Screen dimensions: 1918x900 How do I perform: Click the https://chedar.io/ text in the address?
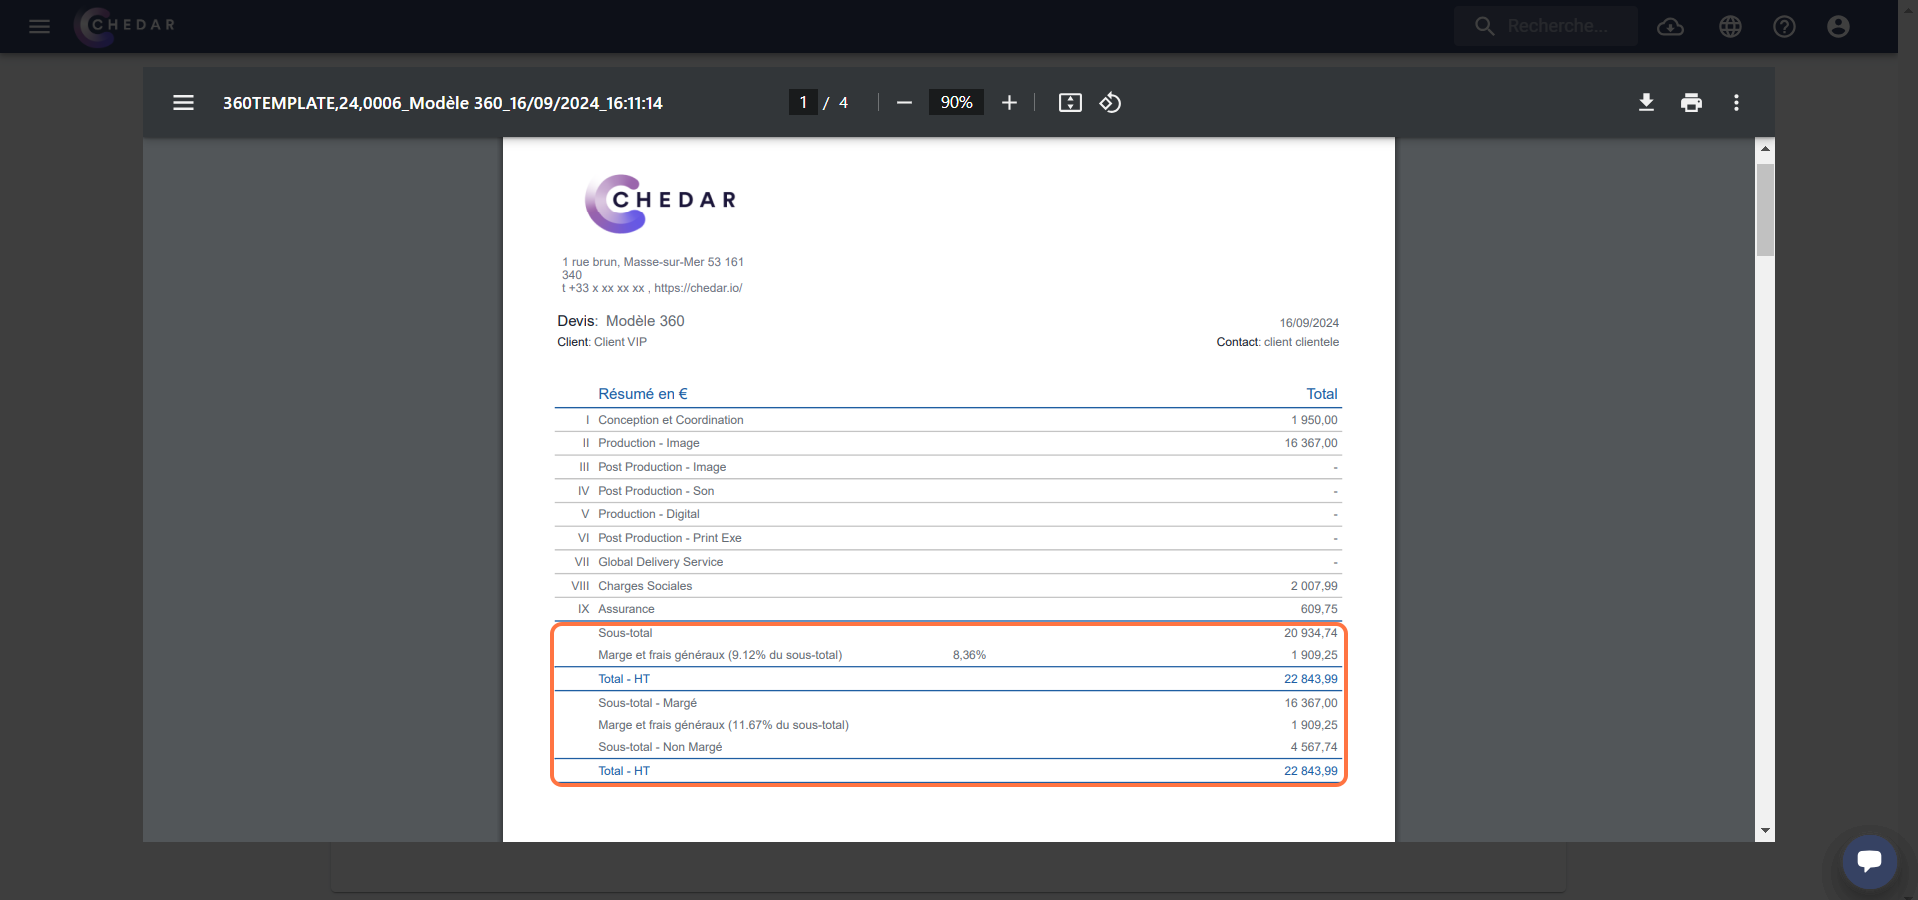click(698, 288)
